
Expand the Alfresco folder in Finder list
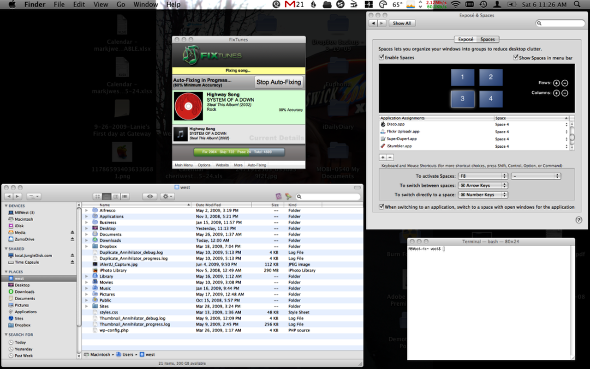pyautogui.click(x=87, y=211)
